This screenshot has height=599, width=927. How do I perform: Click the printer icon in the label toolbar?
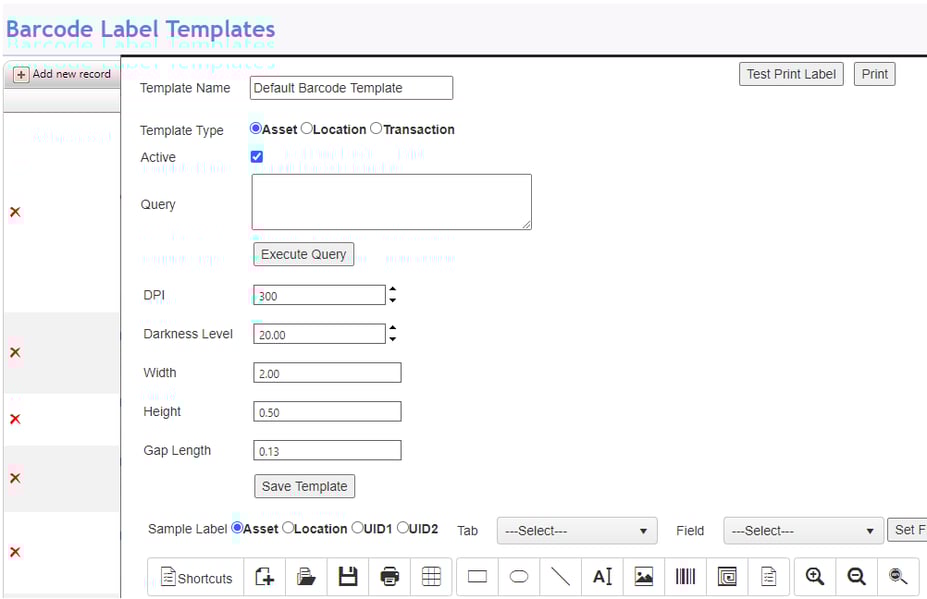(x=389, y=576)
